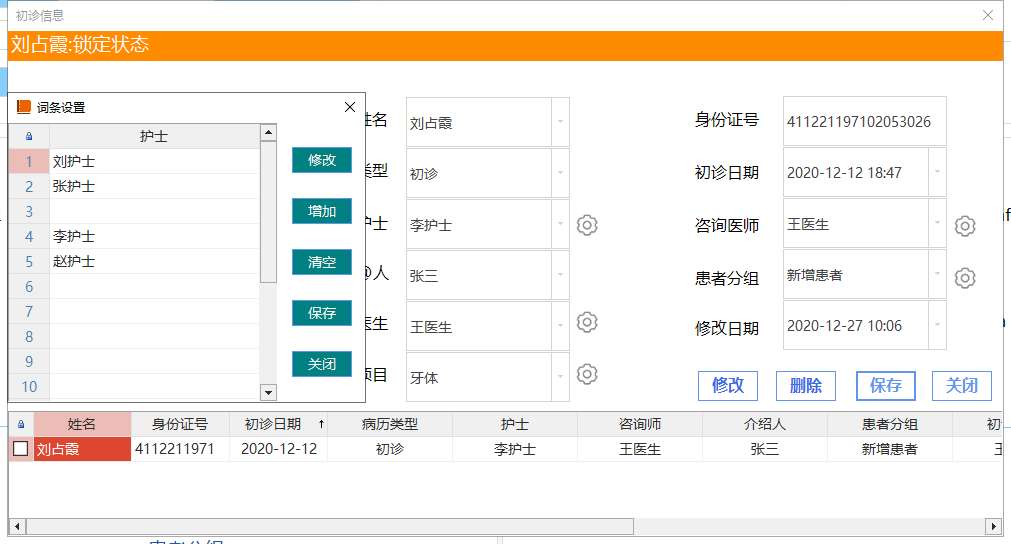
Task: Click the blue 删除 button
Action: 806,385
